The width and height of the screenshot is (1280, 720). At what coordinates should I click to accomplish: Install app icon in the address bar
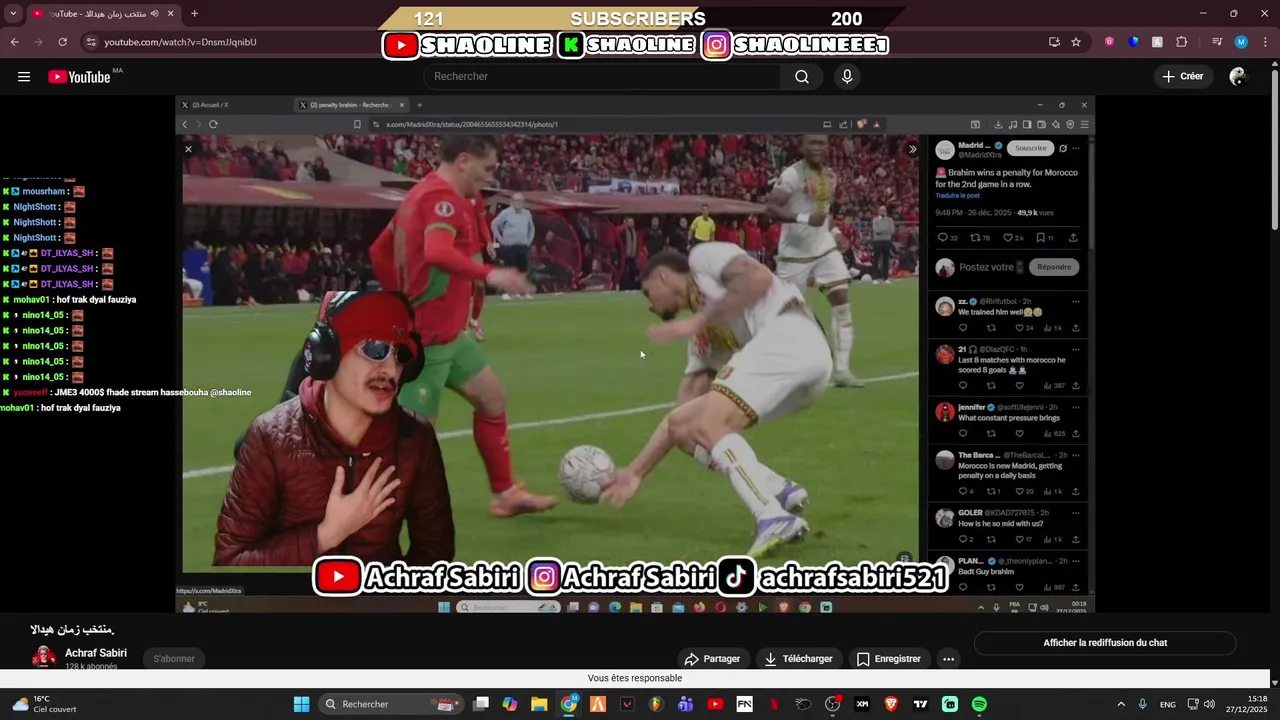(x=1054, y=42)
